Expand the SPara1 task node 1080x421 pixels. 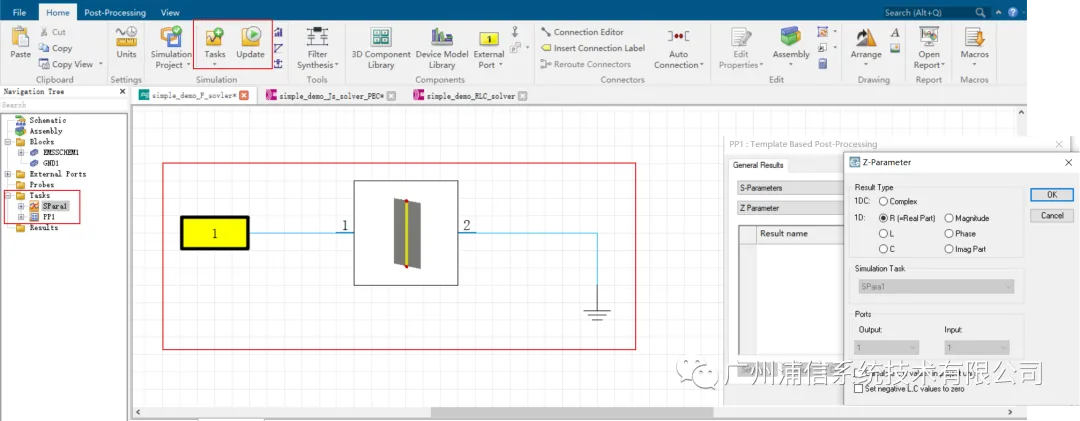(21, 206)
